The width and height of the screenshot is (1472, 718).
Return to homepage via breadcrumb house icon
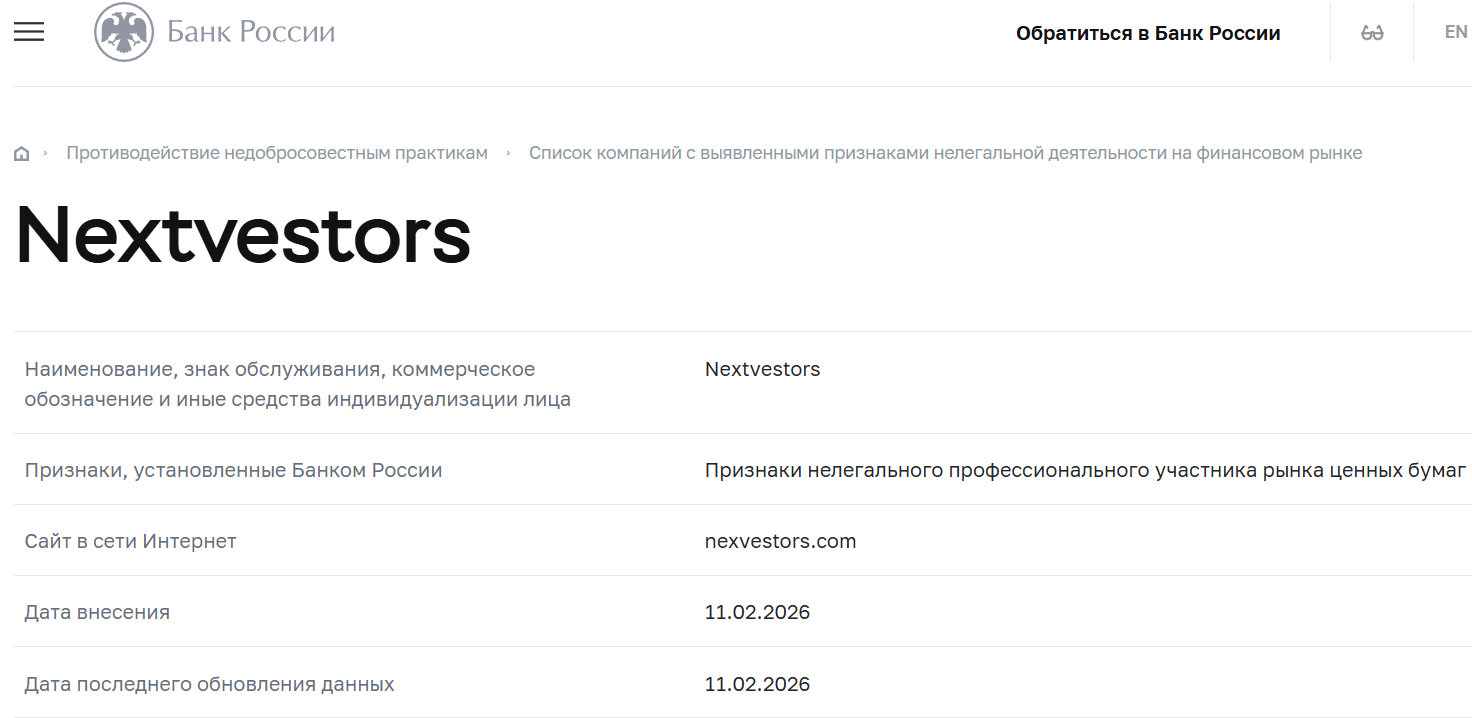(x=21, y=152)
